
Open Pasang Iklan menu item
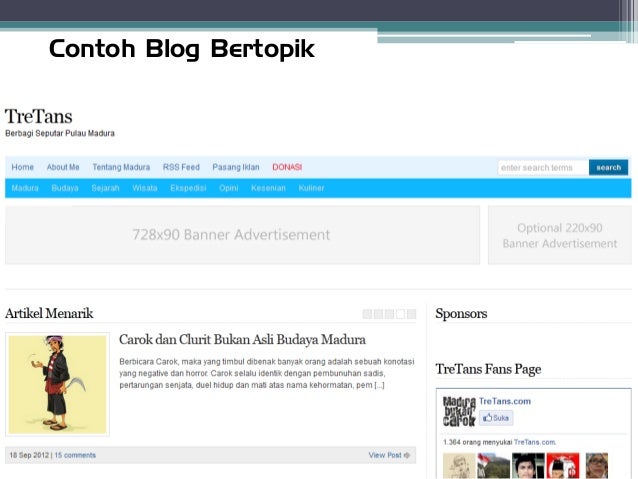point(236,167)
